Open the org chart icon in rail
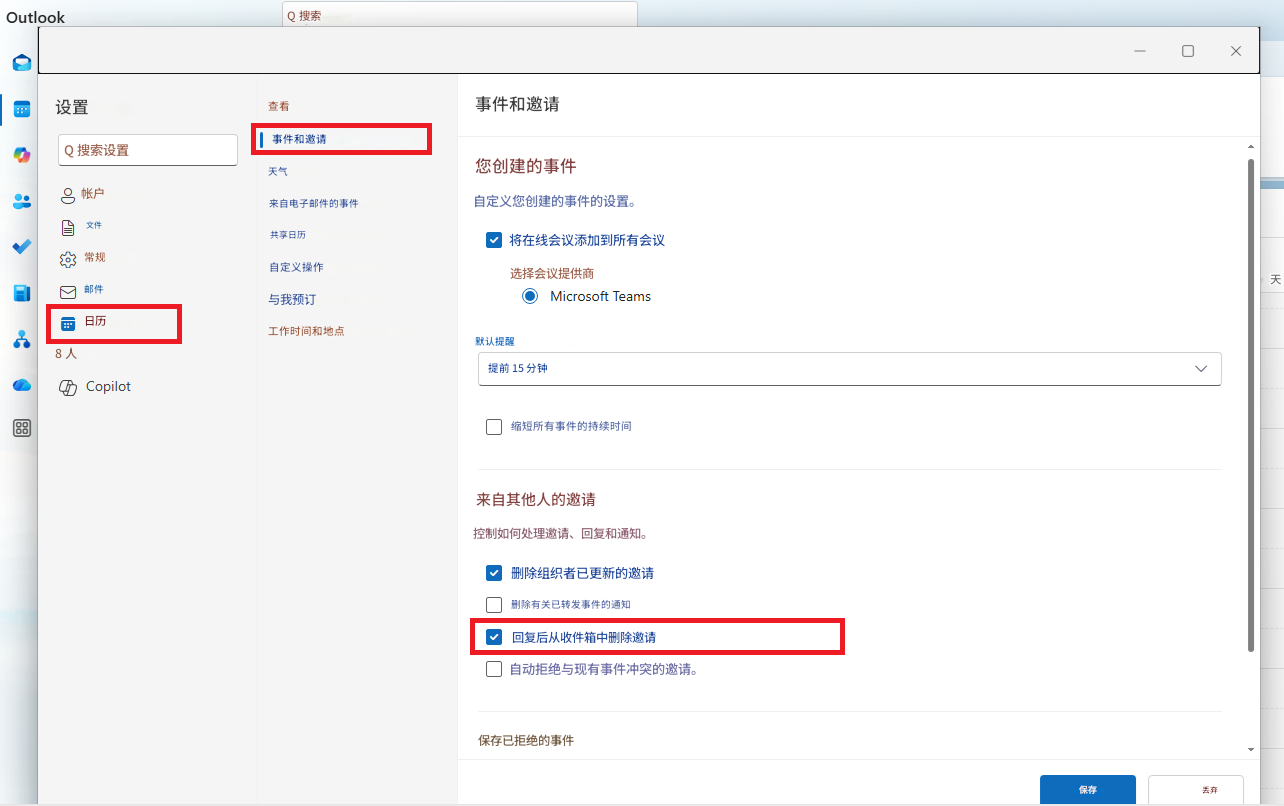Image resolution: width=1284 pixels, height=806 pixels. (21, 339)
